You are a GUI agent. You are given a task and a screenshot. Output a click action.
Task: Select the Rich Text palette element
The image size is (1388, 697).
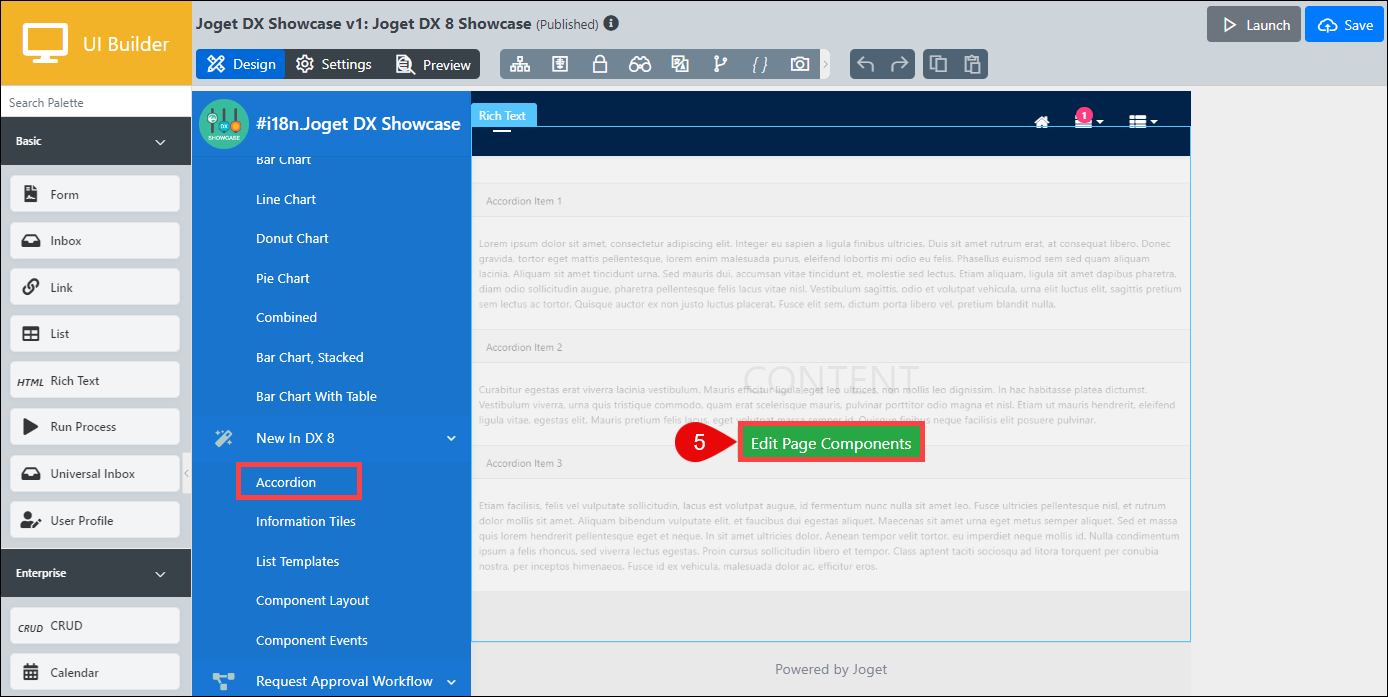point(95,380)
